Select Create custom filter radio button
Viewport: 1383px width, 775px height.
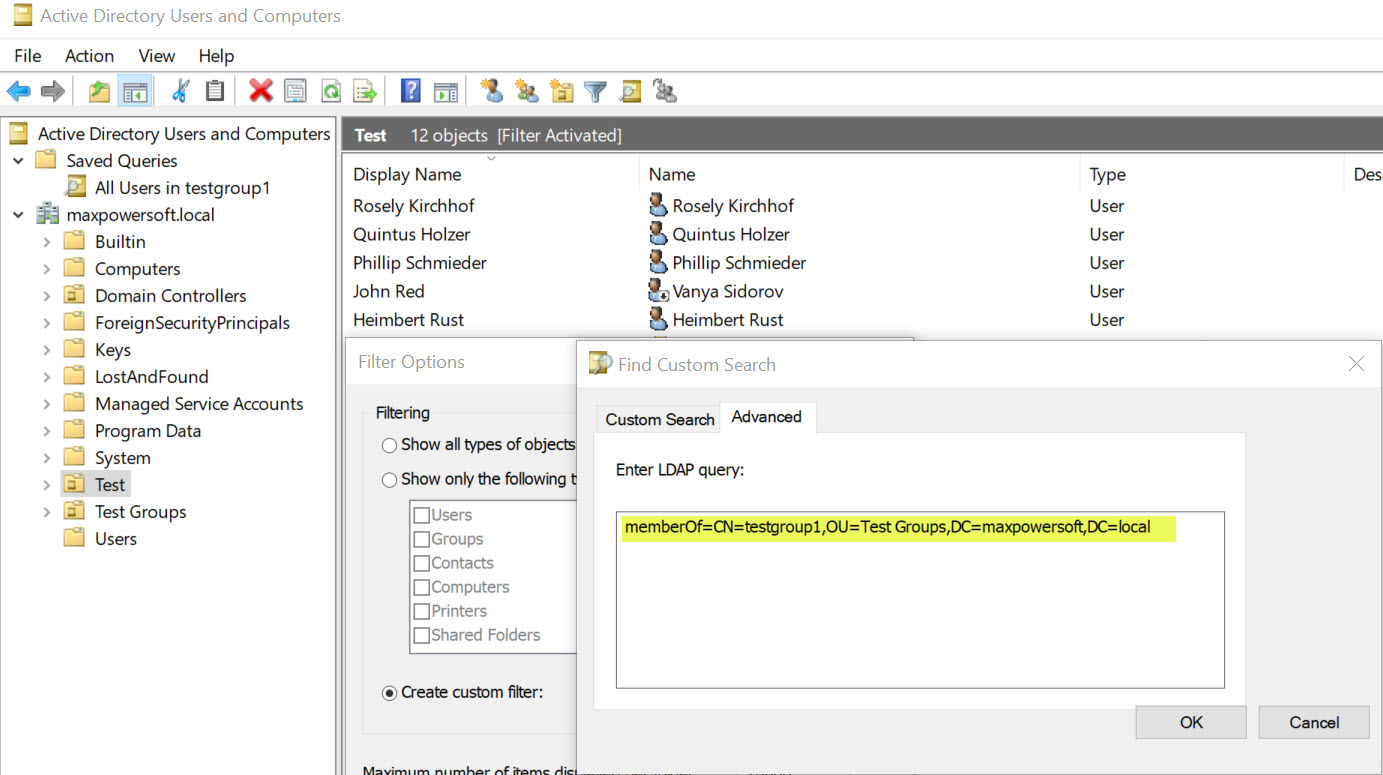(x=389, y=692)
